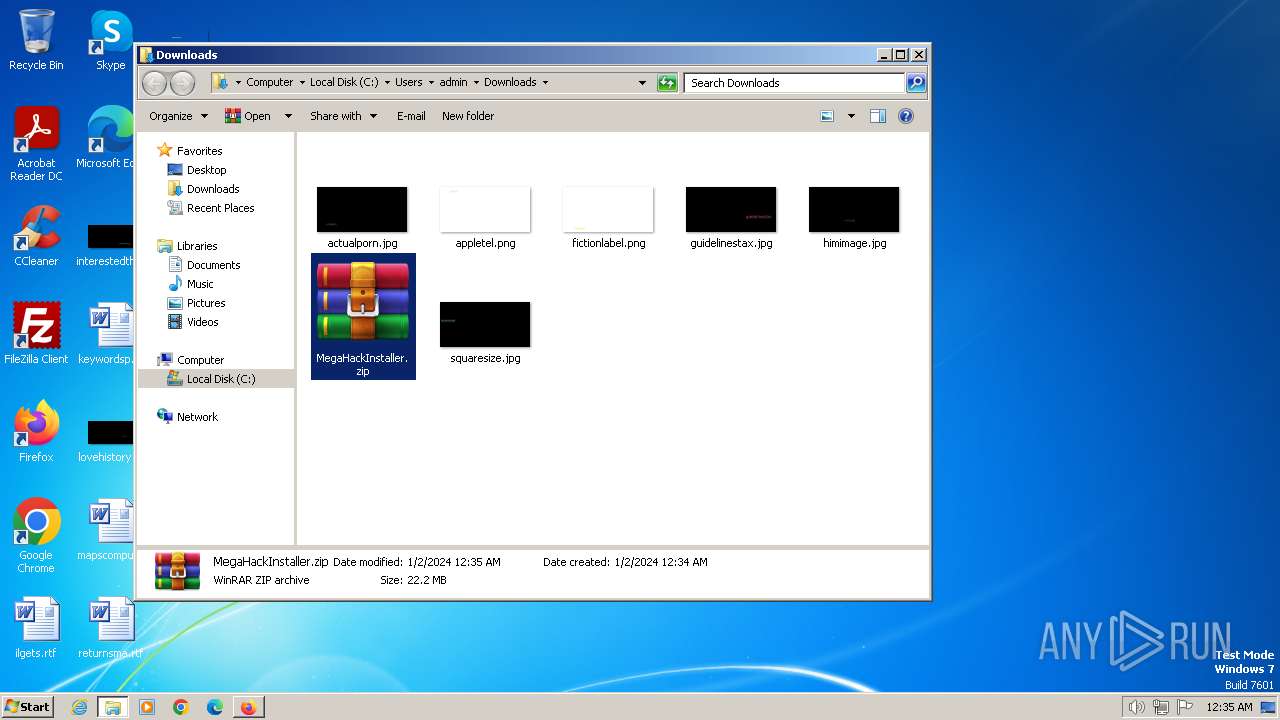Screen dimensions: 1280x720
Task: Open Explorer help question mark
Action: click(905, 116)
